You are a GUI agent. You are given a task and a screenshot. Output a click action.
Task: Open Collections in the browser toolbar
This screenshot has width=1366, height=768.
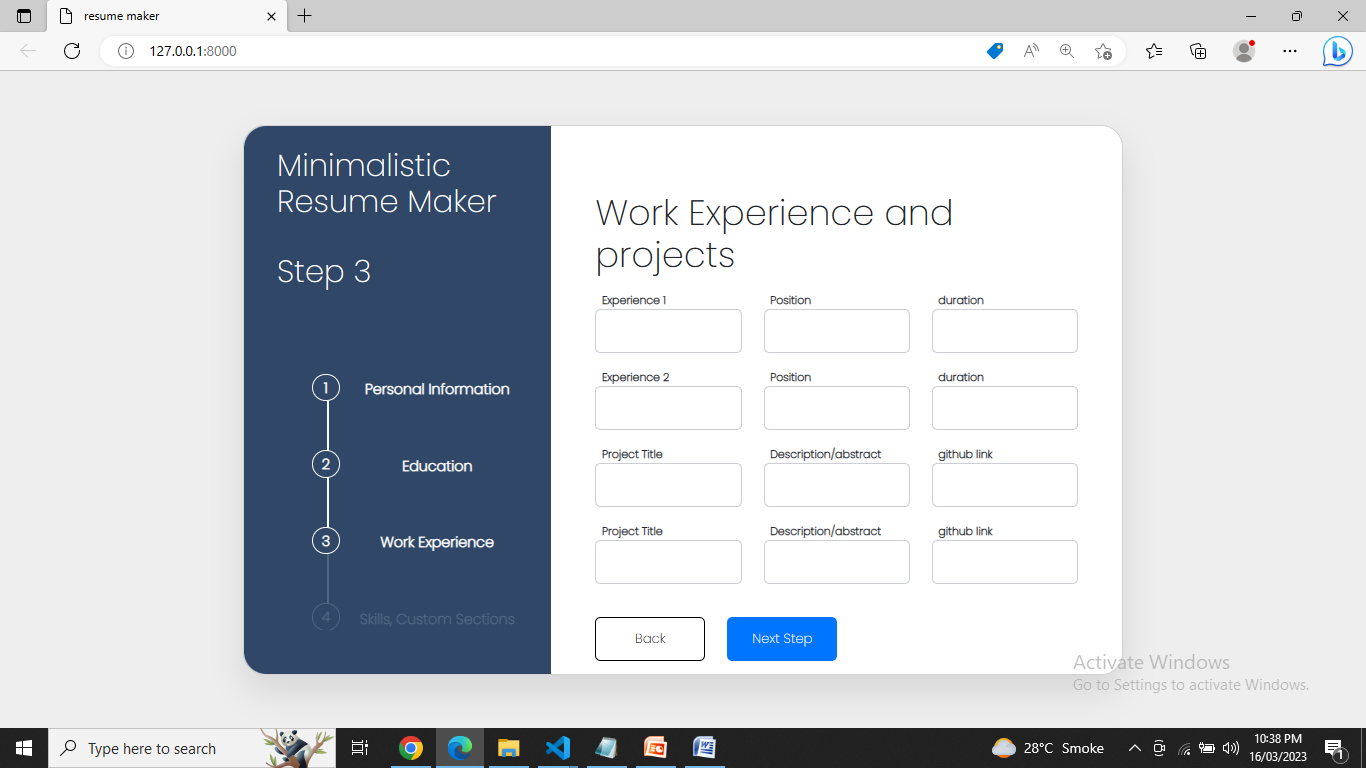pyautogui.click(x=1198, y=50)
